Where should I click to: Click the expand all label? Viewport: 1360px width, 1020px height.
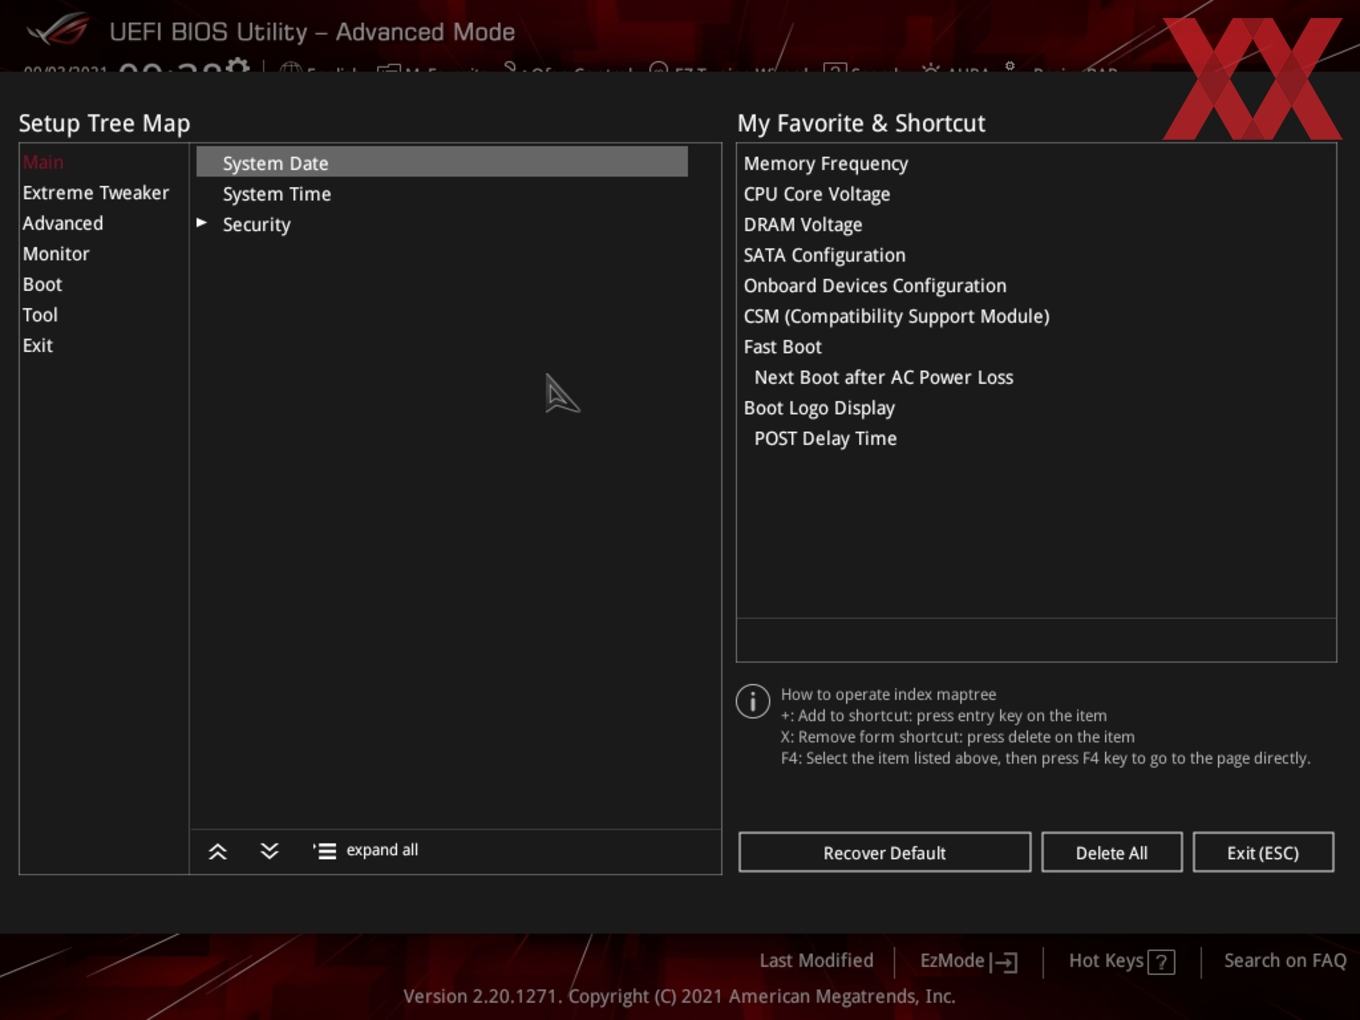click(382, 850)
